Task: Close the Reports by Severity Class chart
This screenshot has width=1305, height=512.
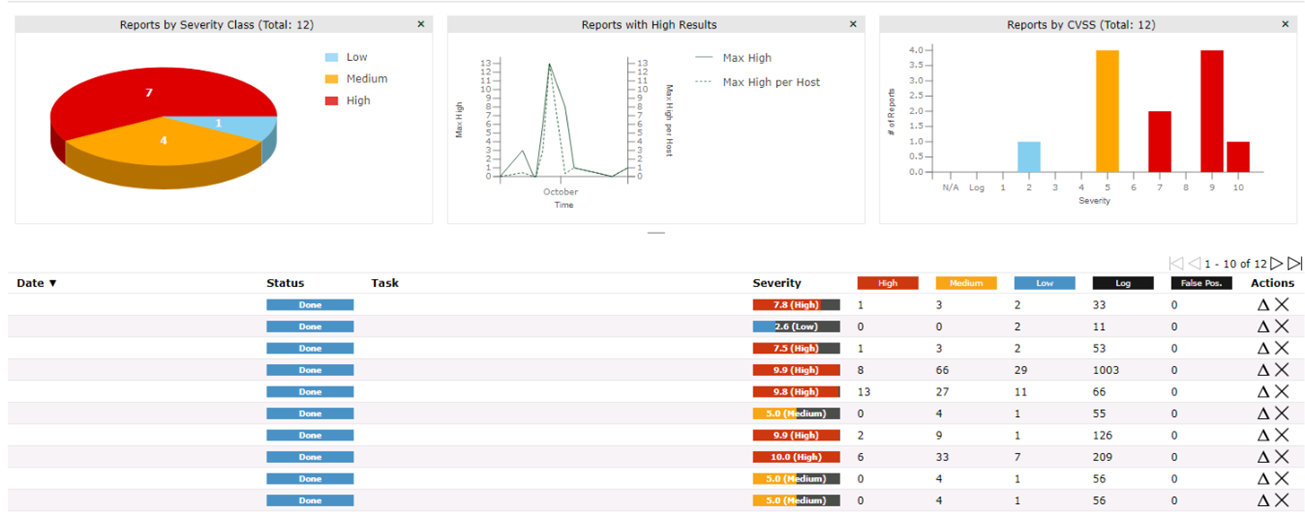Action: click(420, 24)
